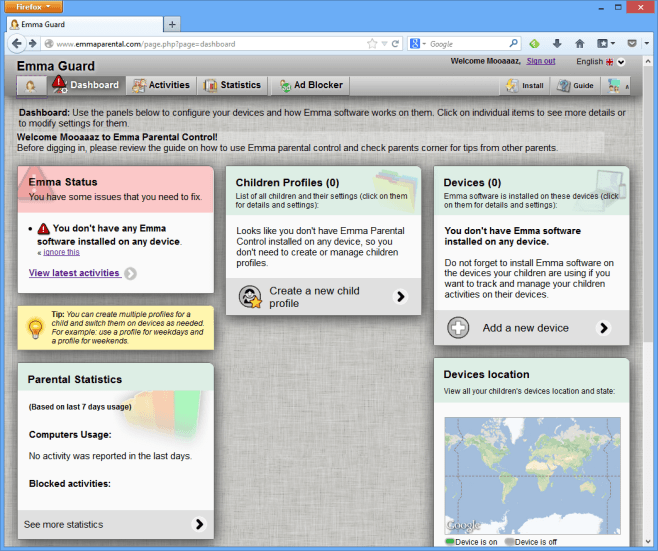658x551 pixels.
Task: Click the child profile star icon
Action: [x=250, y=297]
